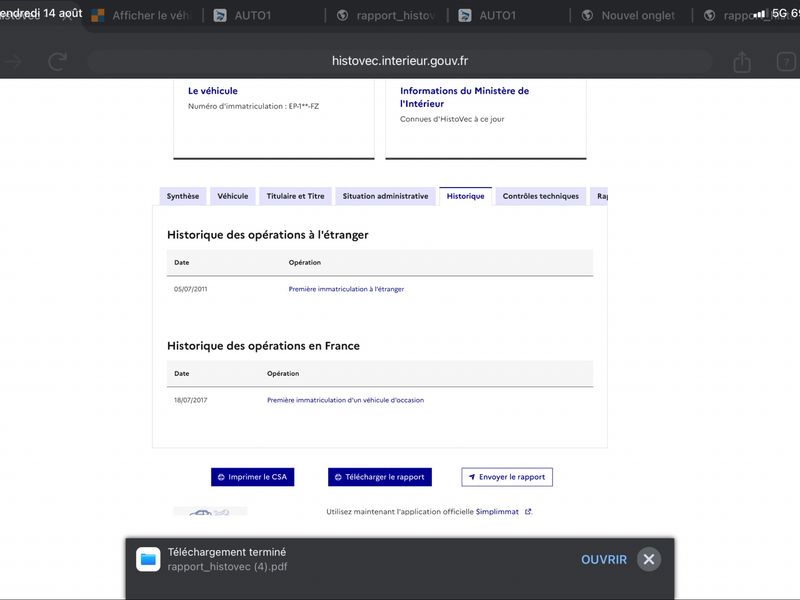Click Envoyer le rapport button
The width and height of the screenshot is (800, 600).
[x=507, y=477]
